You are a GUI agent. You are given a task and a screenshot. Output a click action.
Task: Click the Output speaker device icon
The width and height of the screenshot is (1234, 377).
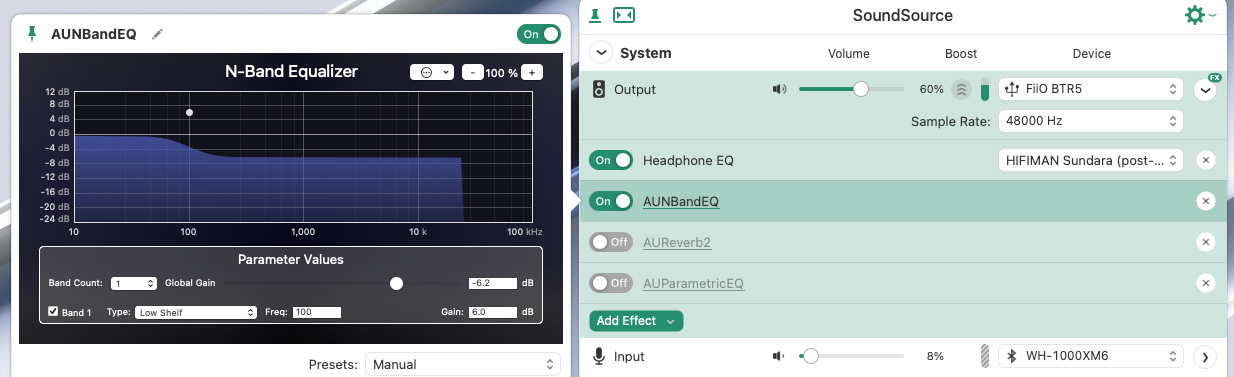click(x=599, y=89)
